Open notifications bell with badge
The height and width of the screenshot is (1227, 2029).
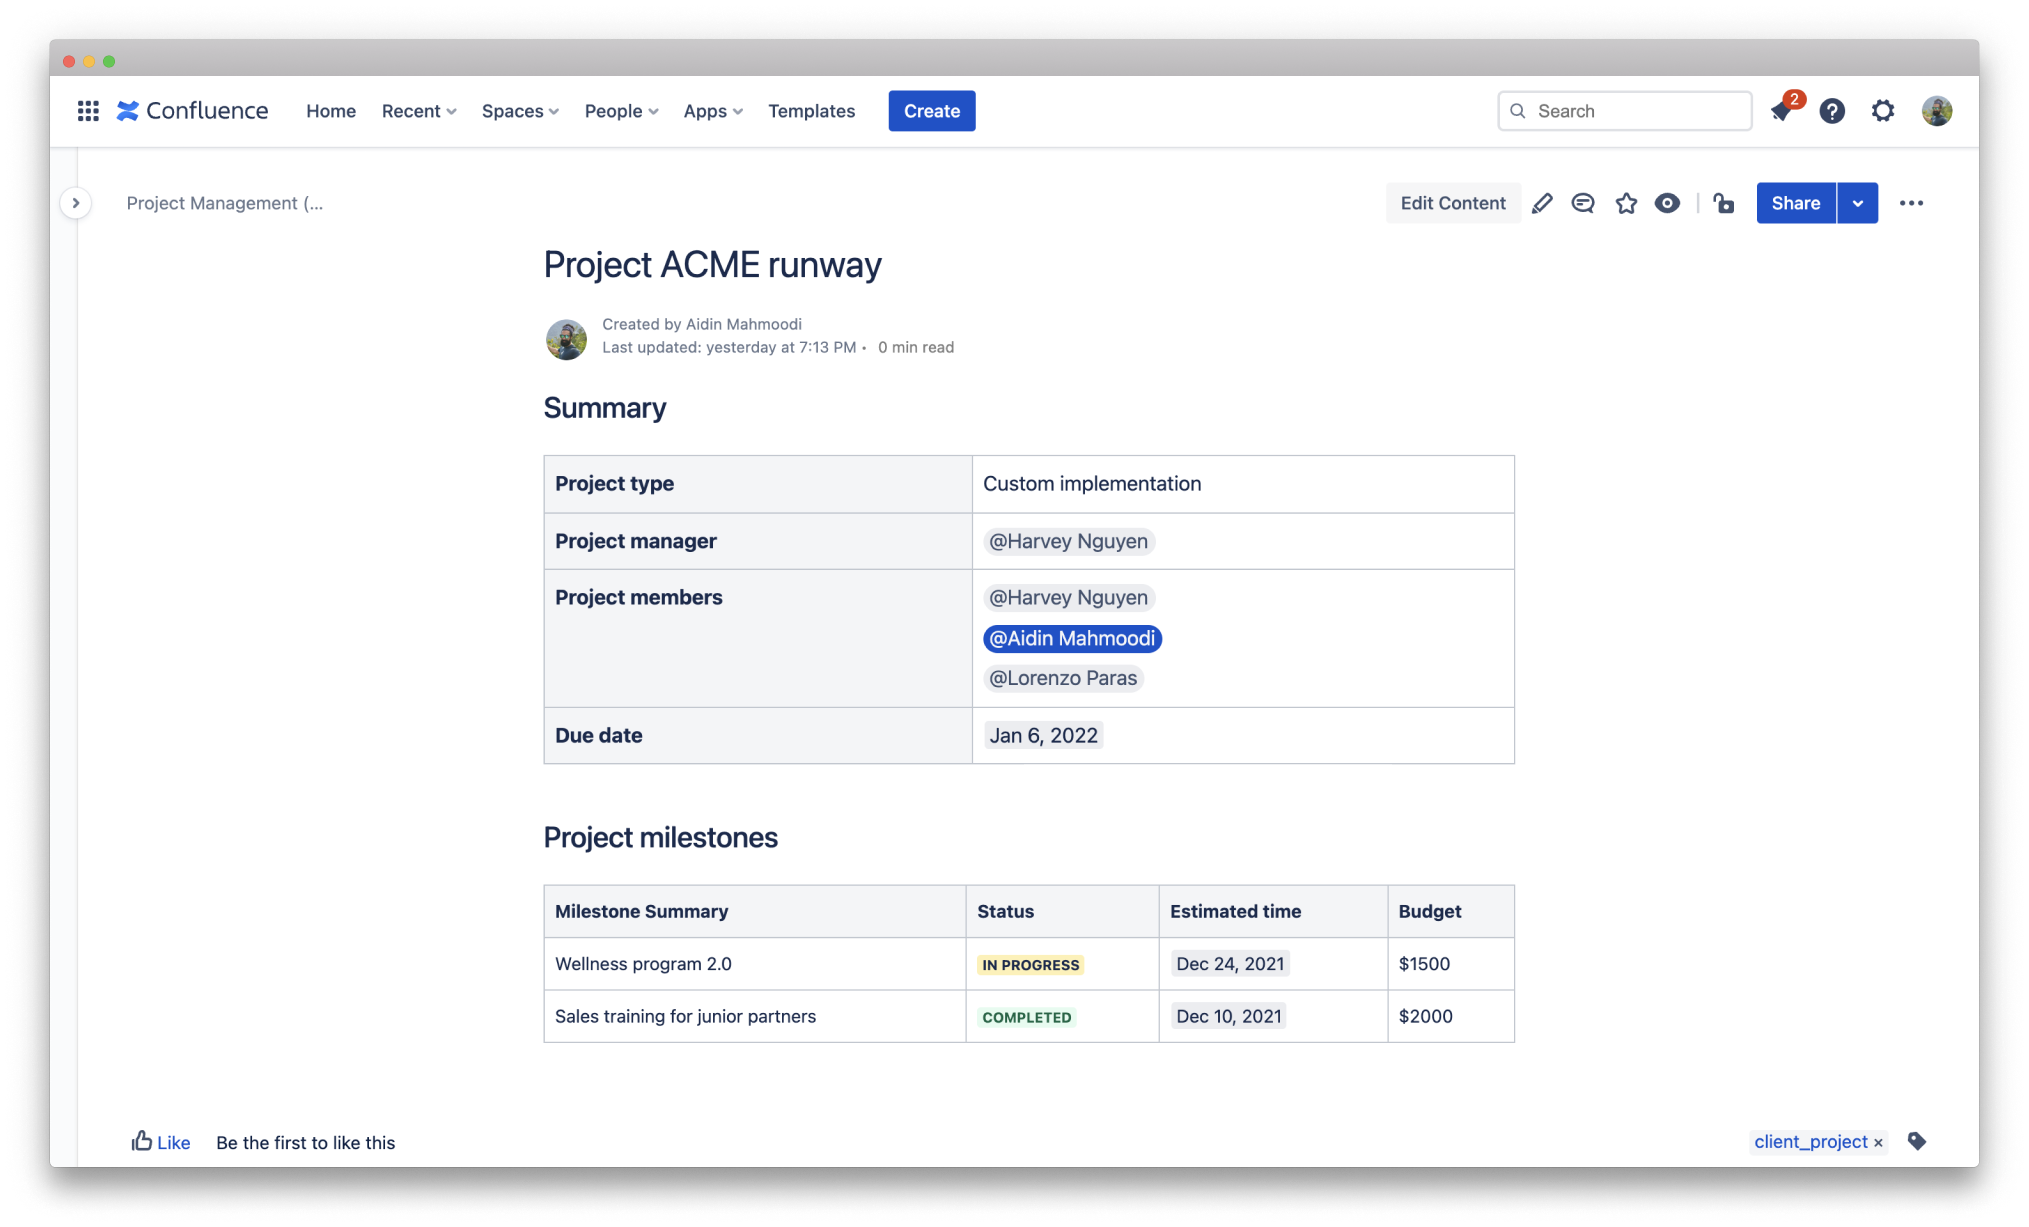point(1781,111)
